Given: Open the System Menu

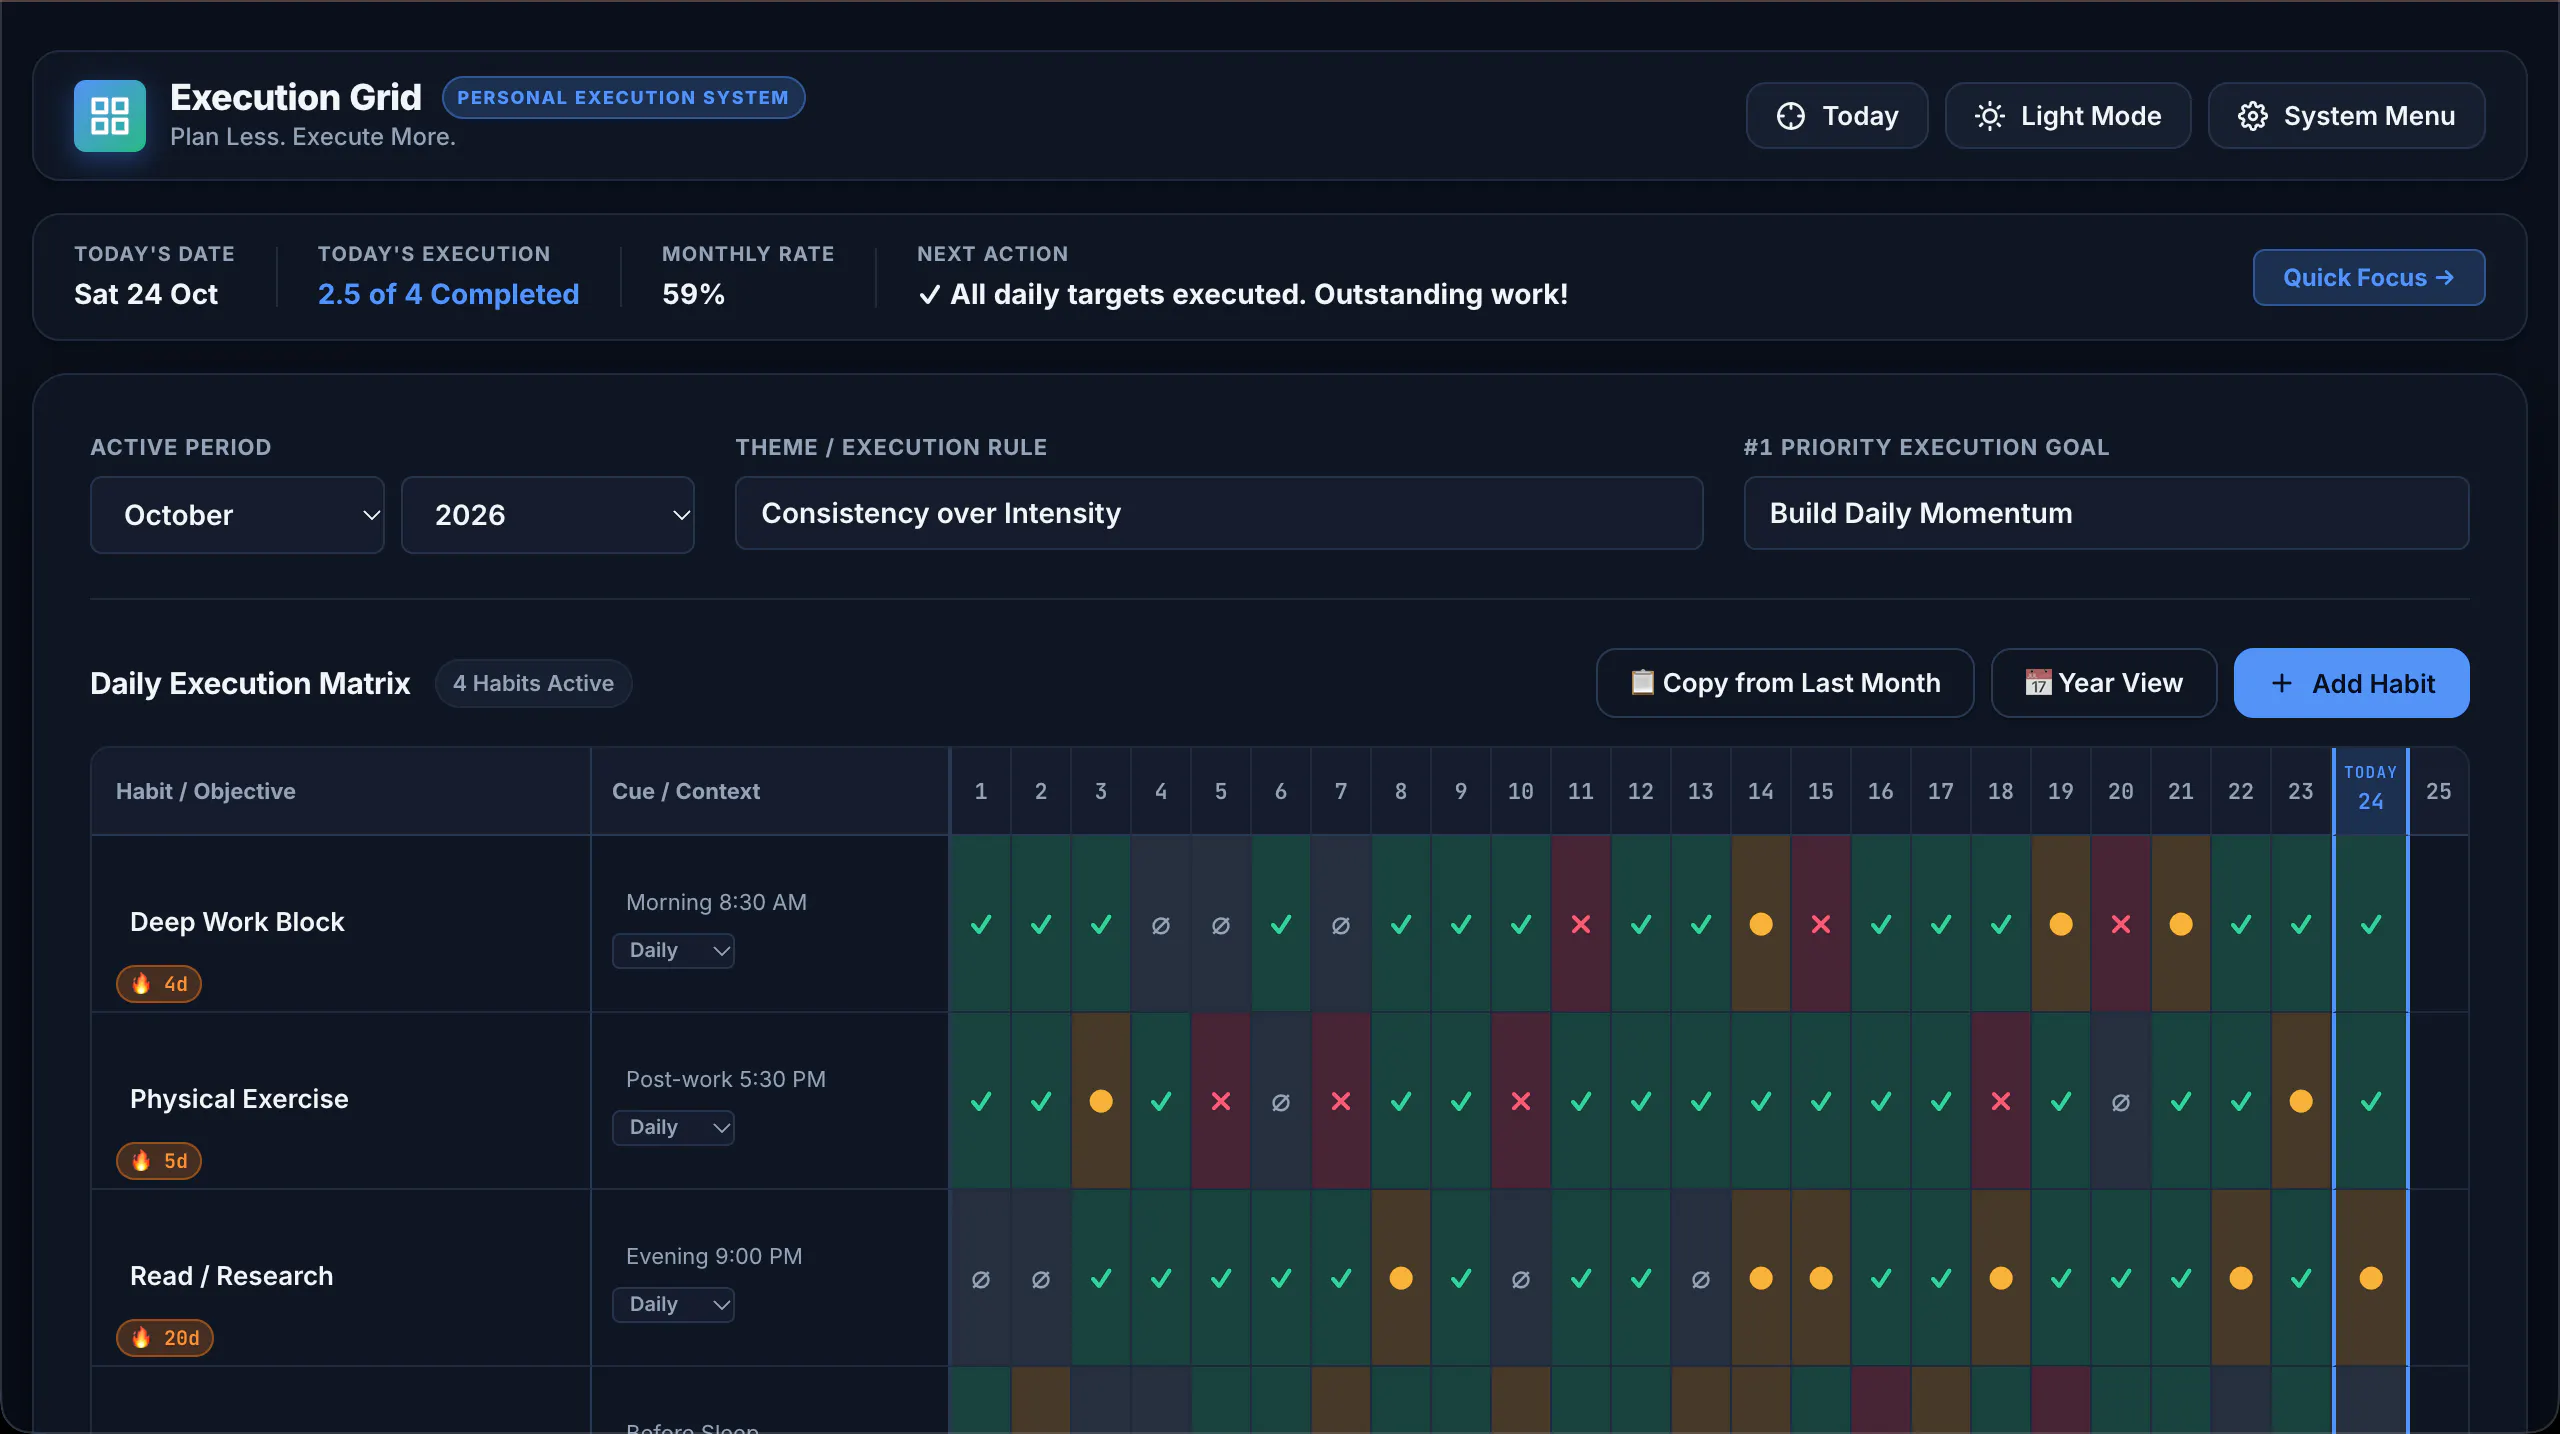Looking at the screenshot, I should pyautogui.click(x=2347, y=116).
